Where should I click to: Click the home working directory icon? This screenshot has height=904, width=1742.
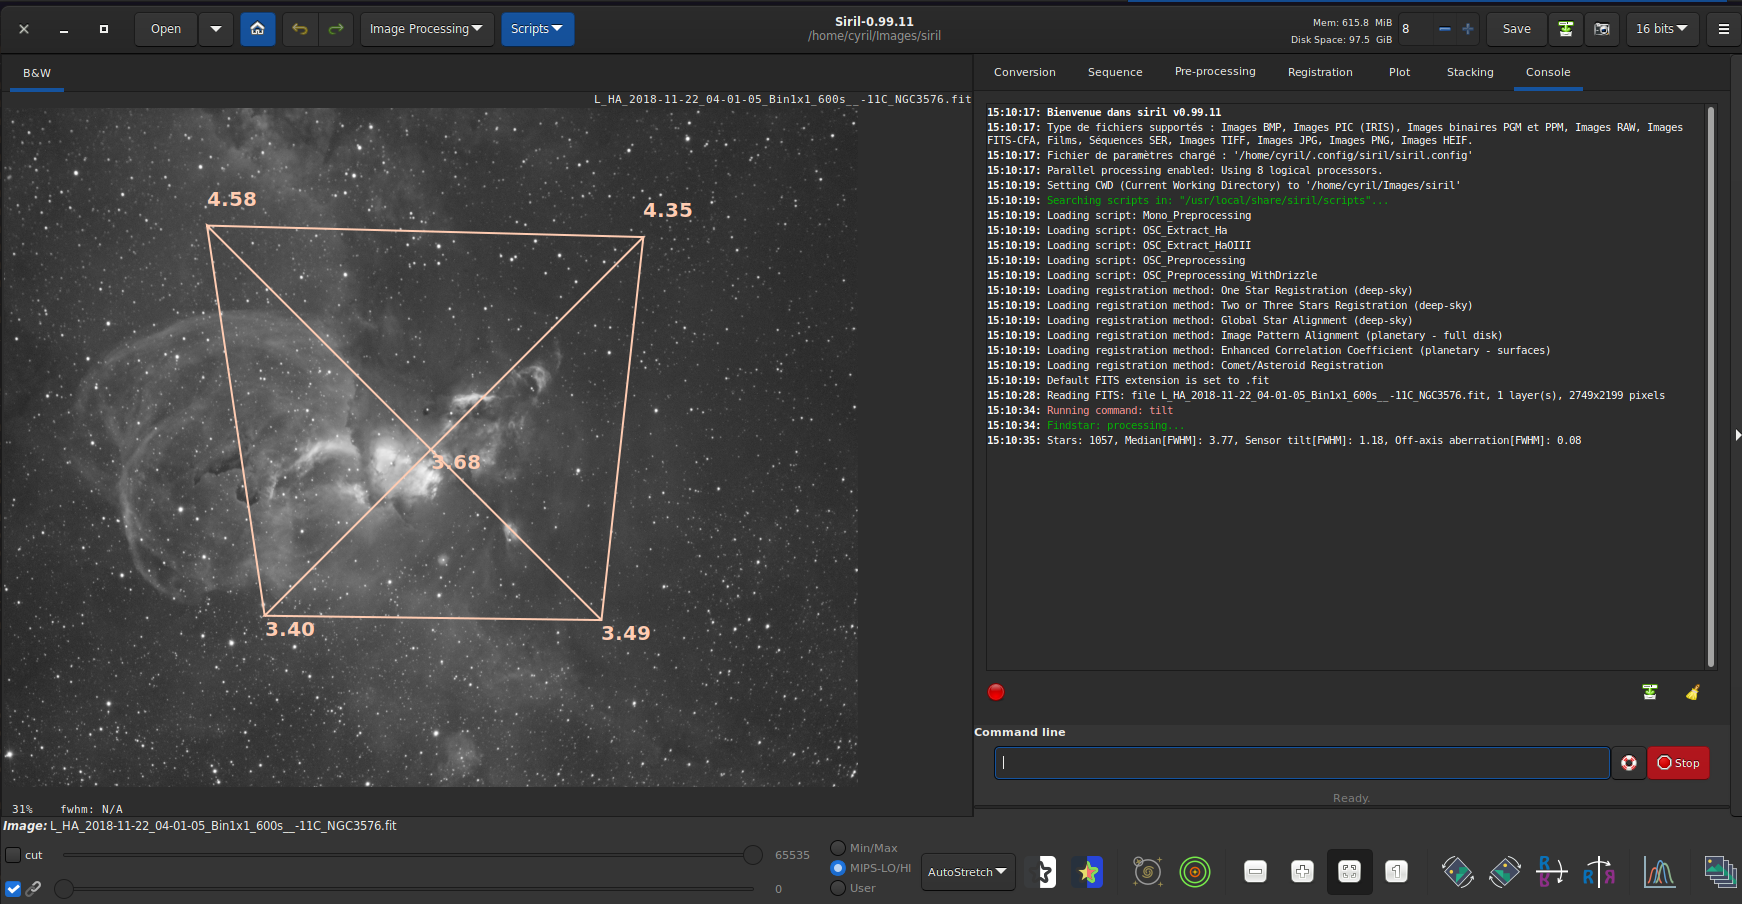pos(257,29)
